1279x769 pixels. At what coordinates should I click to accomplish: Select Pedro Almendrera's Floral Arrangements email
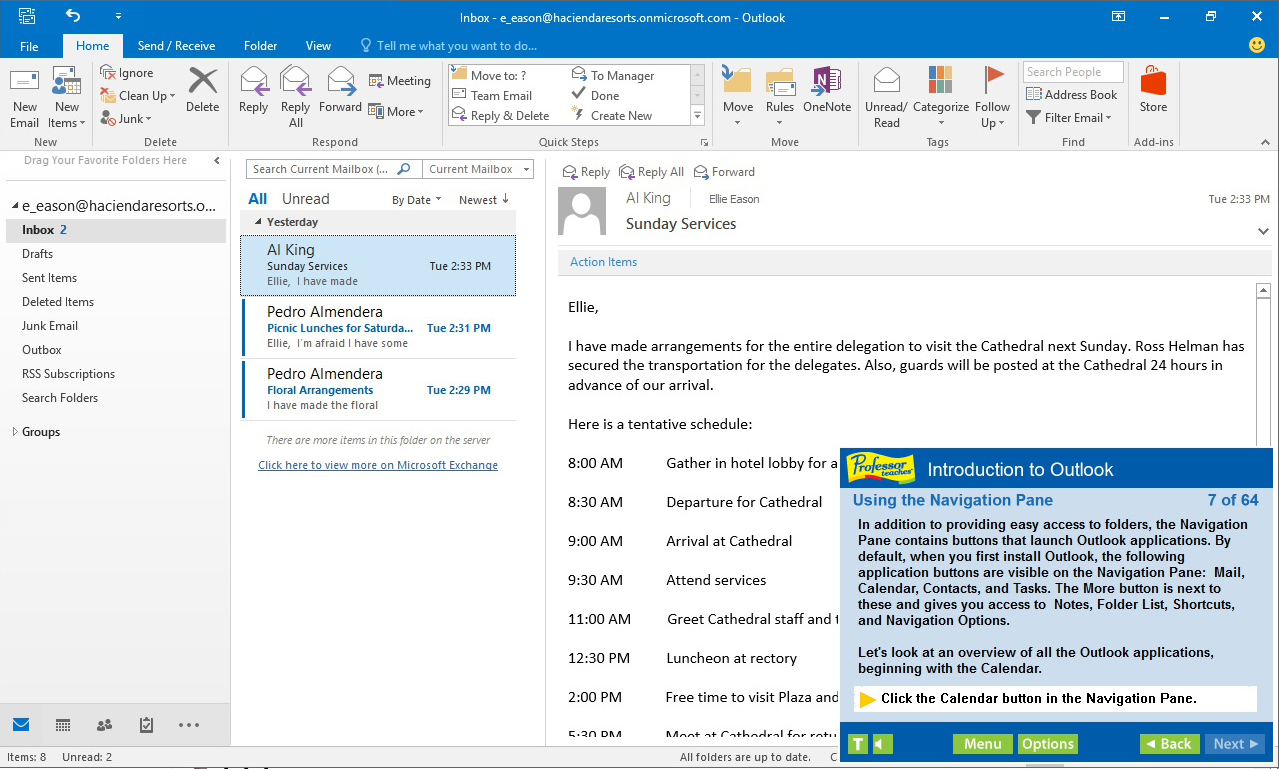click(378, 389)
